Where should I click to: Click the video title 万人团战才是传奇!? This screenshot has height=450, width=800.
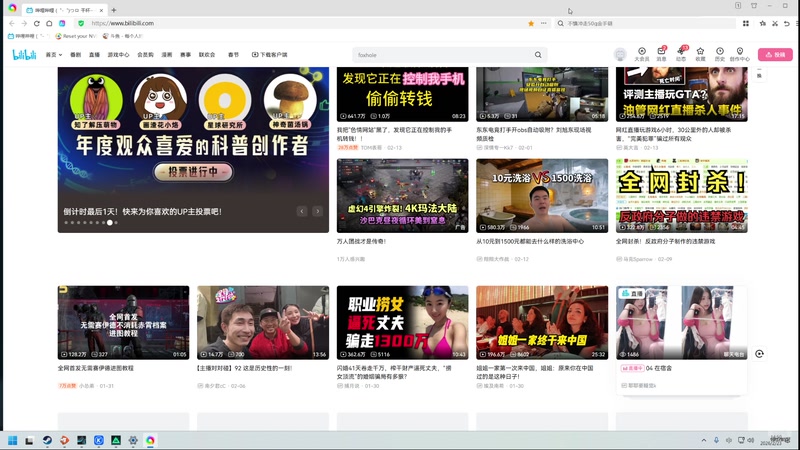(x=361, y=241)
